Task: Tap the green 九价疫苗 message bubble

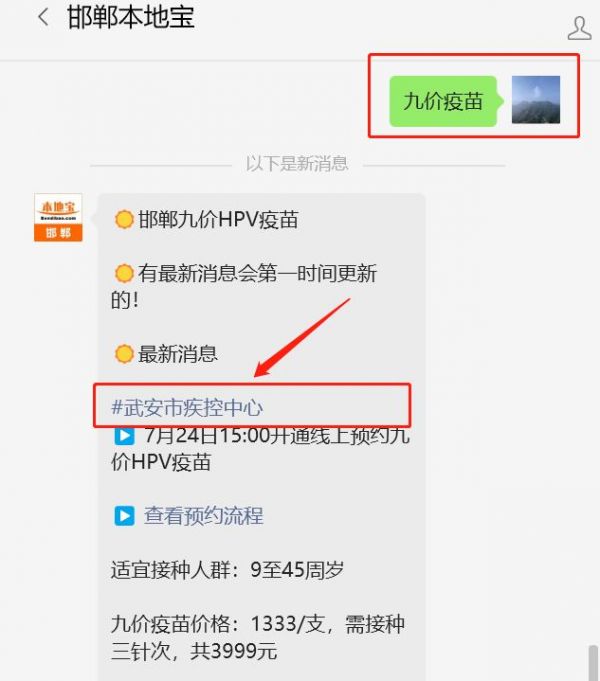Action: point(443,101)
